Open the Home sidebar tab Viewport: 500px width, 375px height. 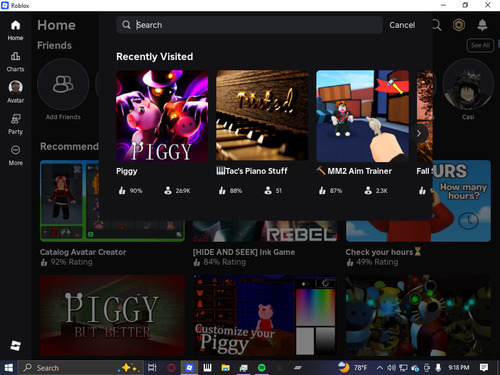pyautogui.click(x=15, y=31)
